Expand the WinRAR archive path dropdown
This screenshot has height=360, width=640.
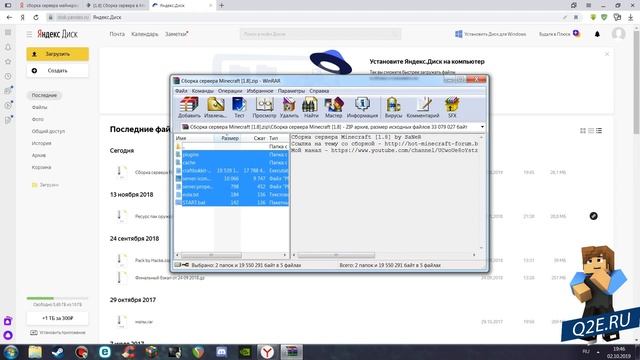482,127
